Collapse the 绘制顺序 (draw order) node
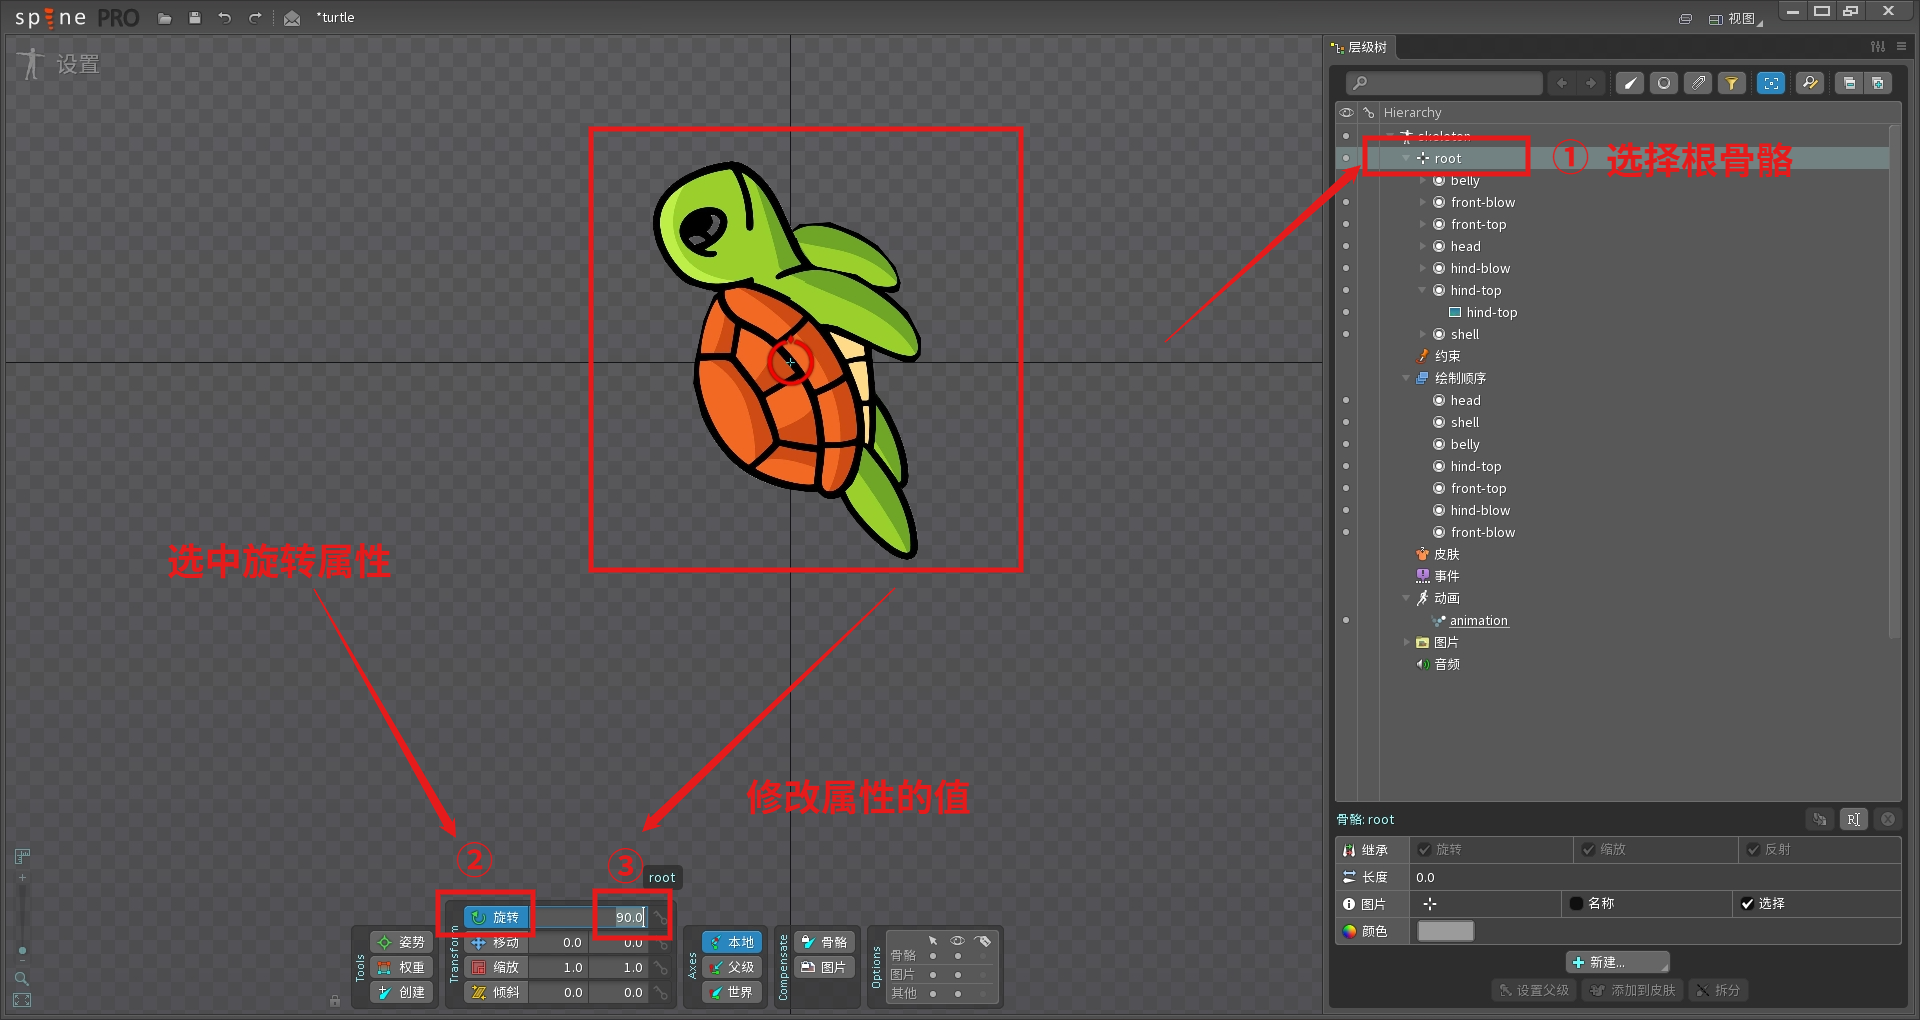 coord(1406,378)
